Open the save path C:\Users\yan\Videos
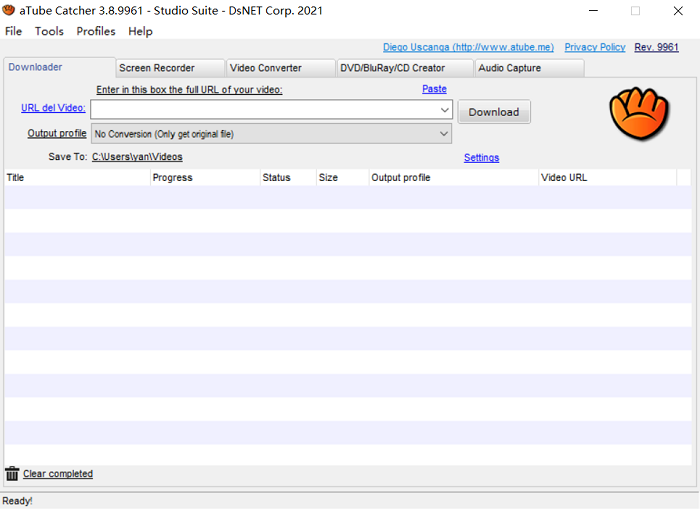Image resolution: width=700 pixels, height=509 pixels. click(137, 157)
